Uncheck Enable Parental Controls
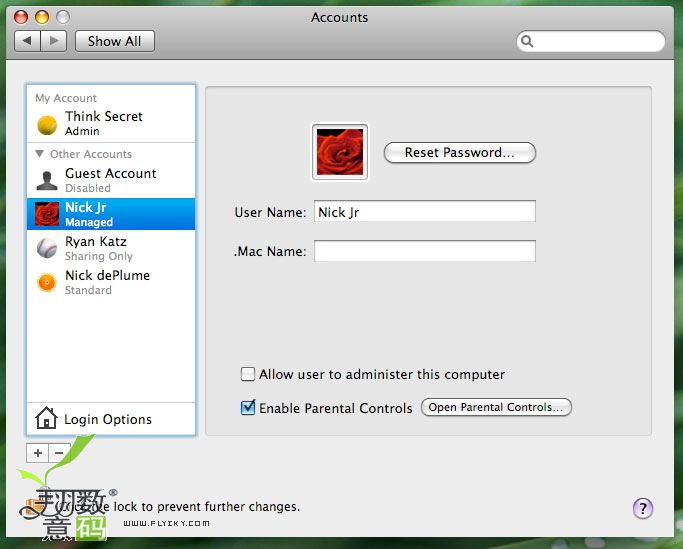The height and width of the screenshot is (549, 683). click(248, 408)
